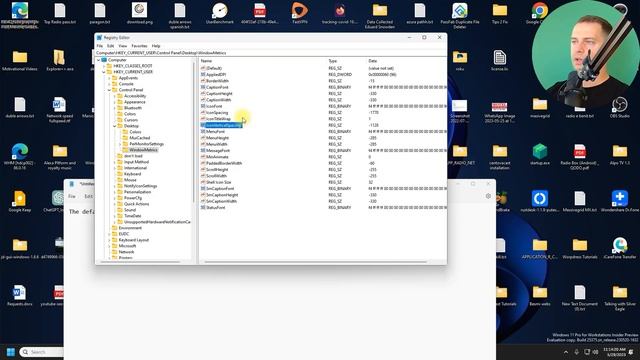Expand the PerMonitorSettings key
640x360 pixels.
pyautogui.click(x=120, y=144)
